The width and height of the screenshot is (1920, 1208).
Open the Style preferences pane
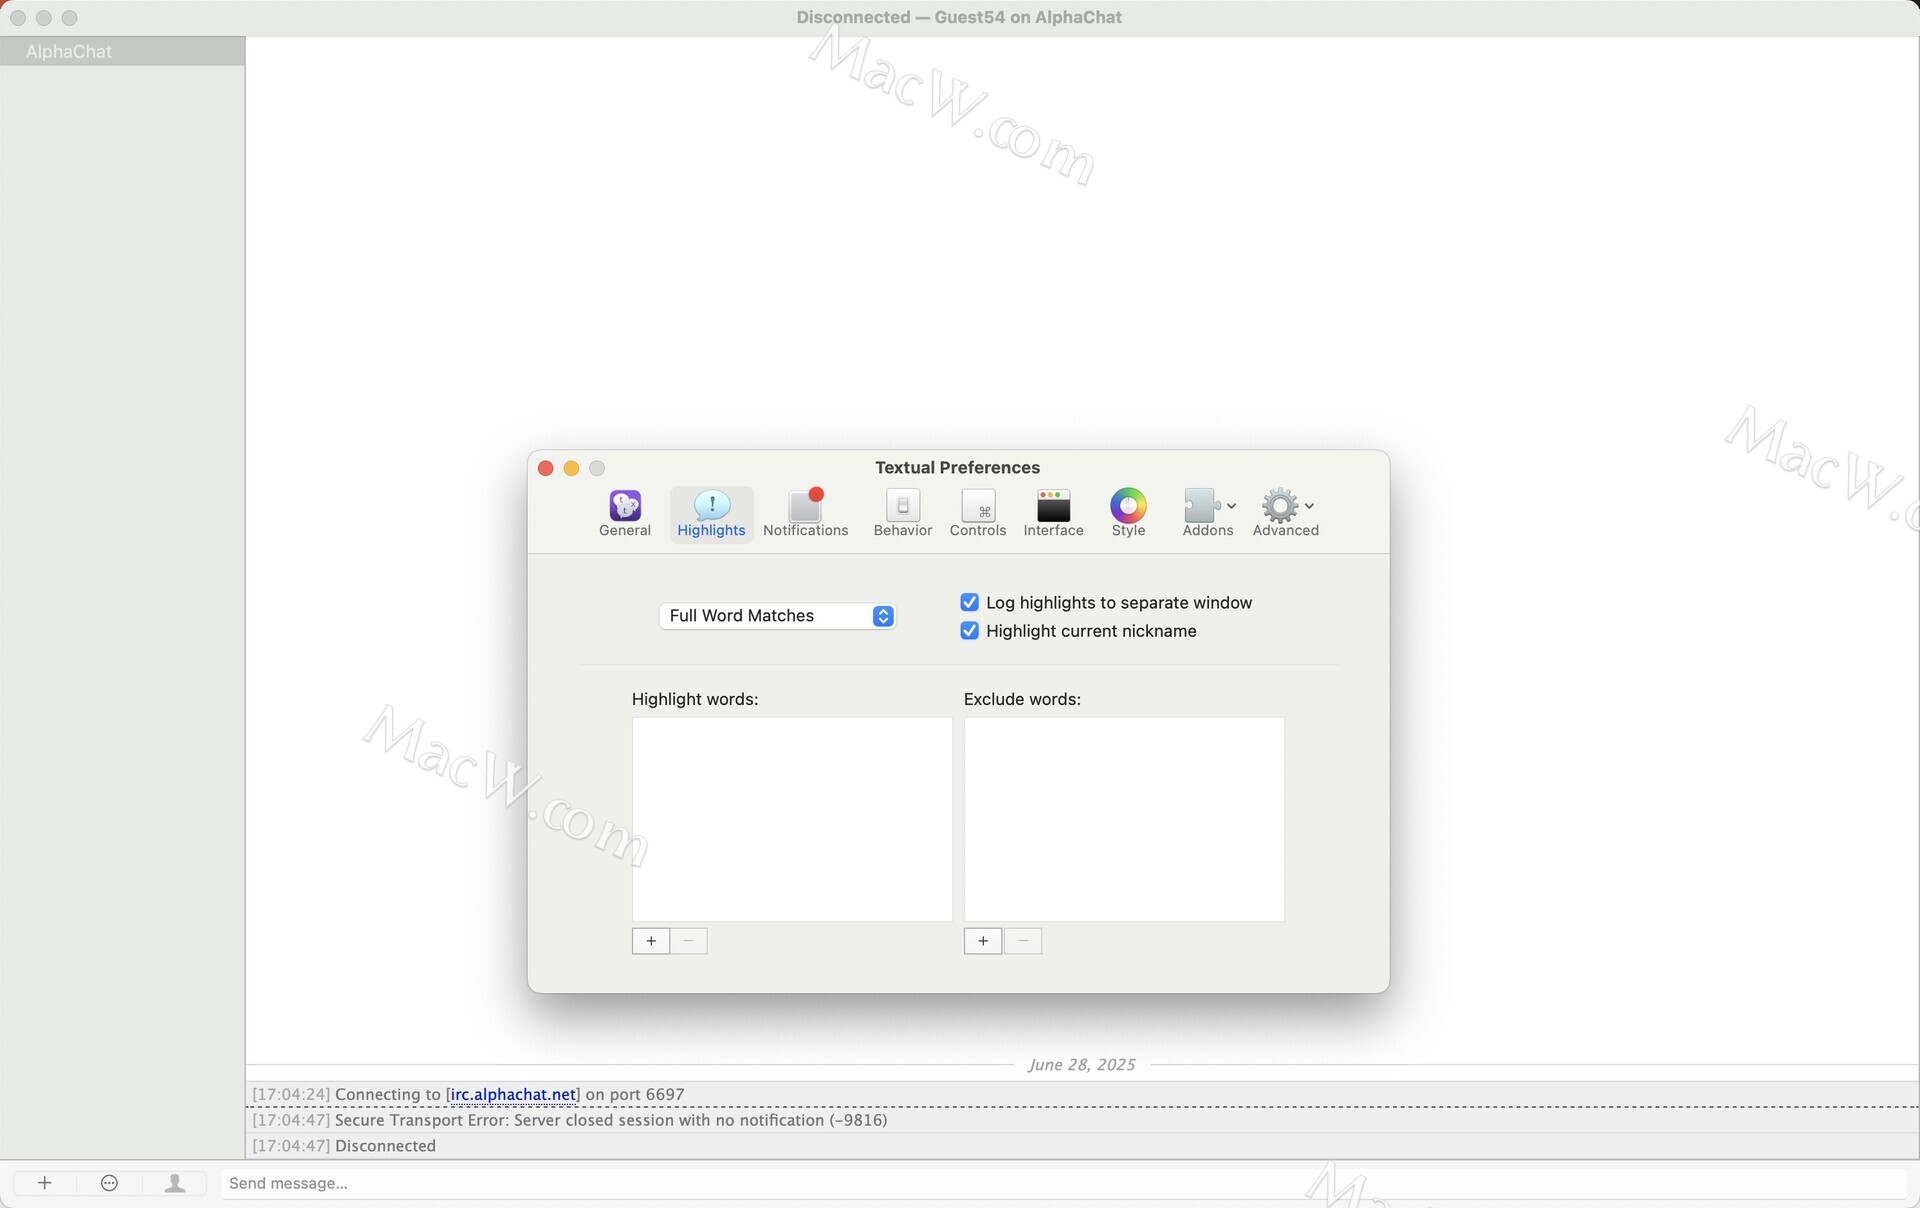[x=1128, y=514]
